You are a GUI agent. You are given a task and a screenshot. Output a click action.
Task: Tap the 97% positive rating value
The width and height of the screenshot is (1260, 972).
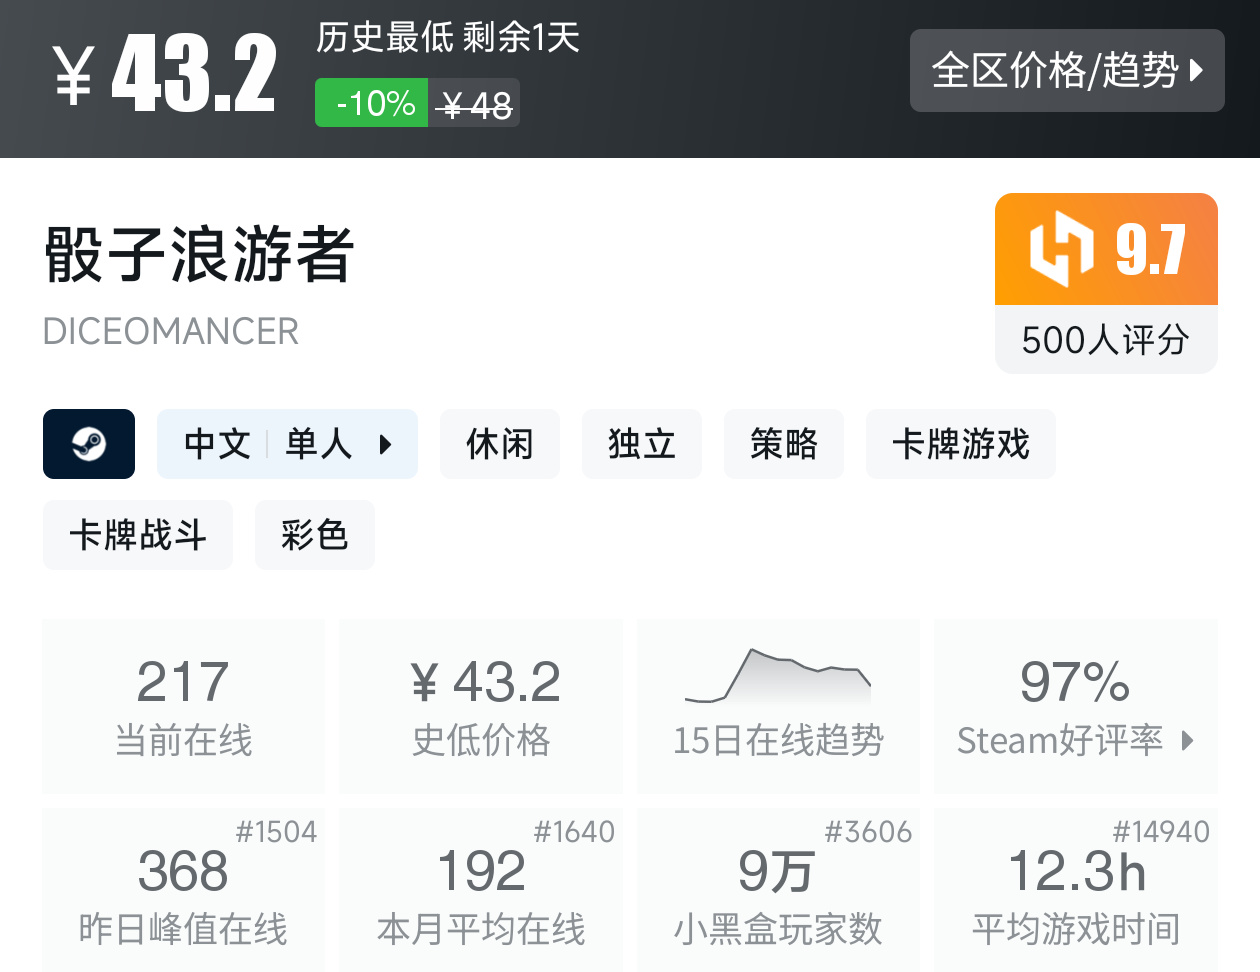pyautogui.click(x=1075, y=682)
